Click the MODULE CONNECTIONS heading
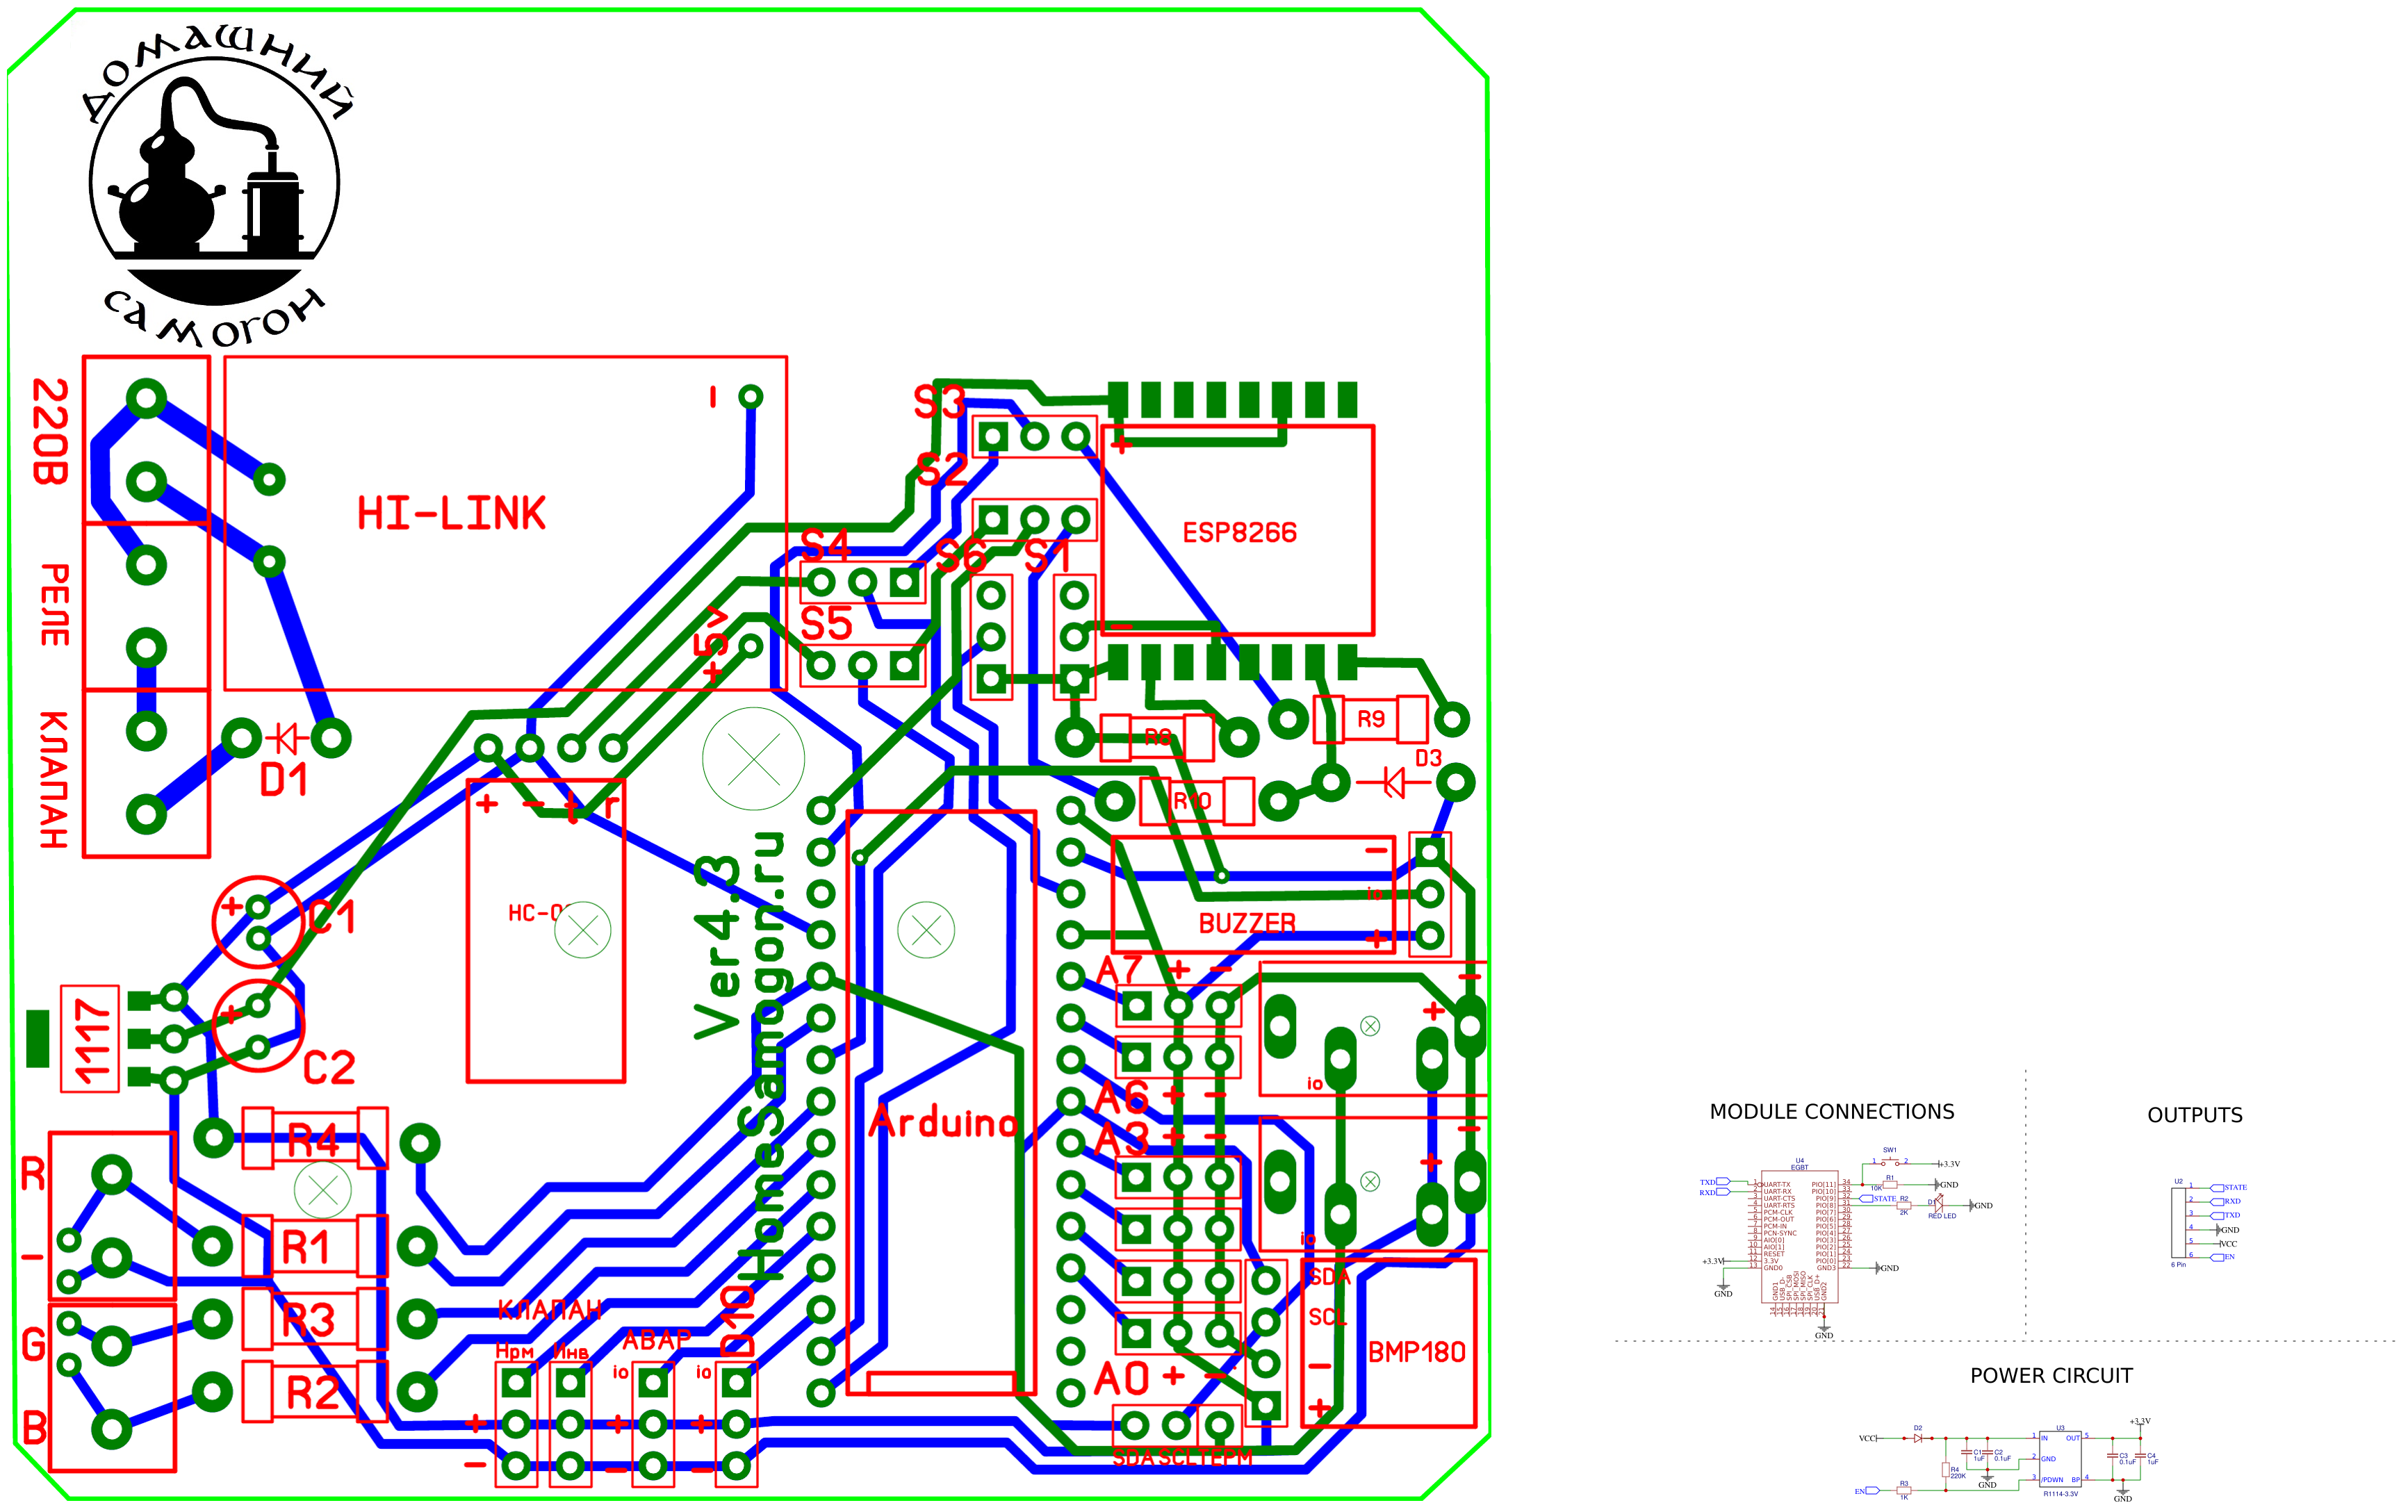 tap(1832, 1112)
